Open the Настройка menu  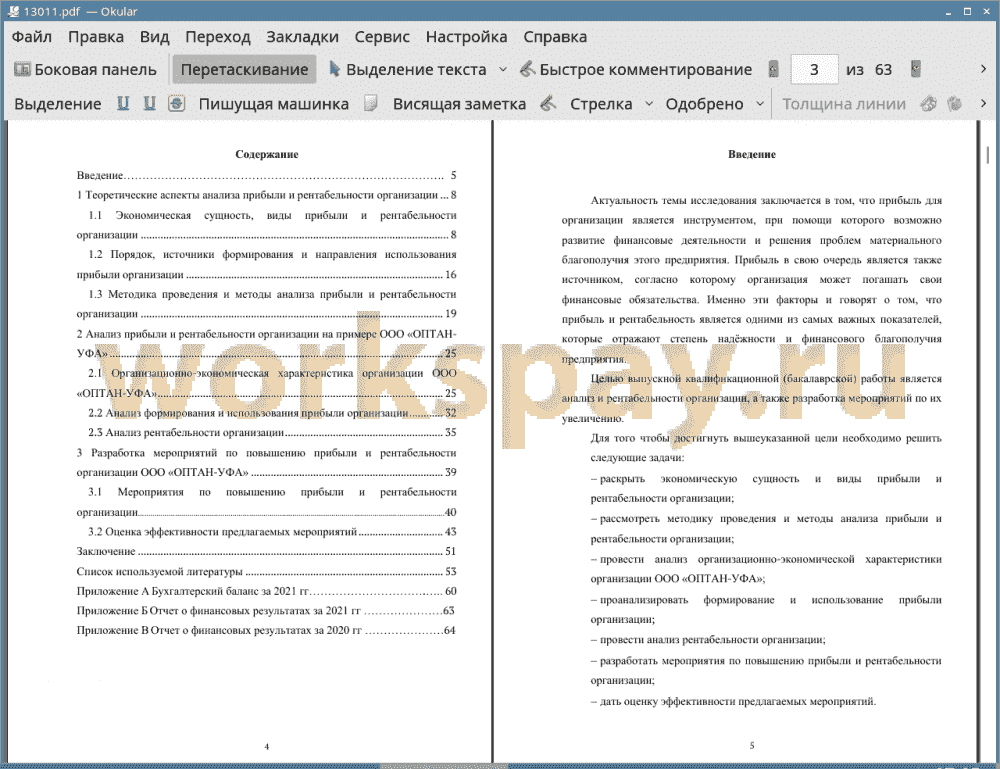466,37
